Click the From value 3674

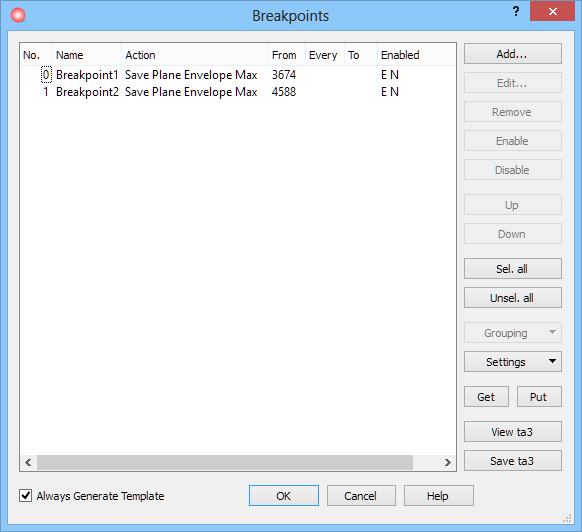click(284, 75)
